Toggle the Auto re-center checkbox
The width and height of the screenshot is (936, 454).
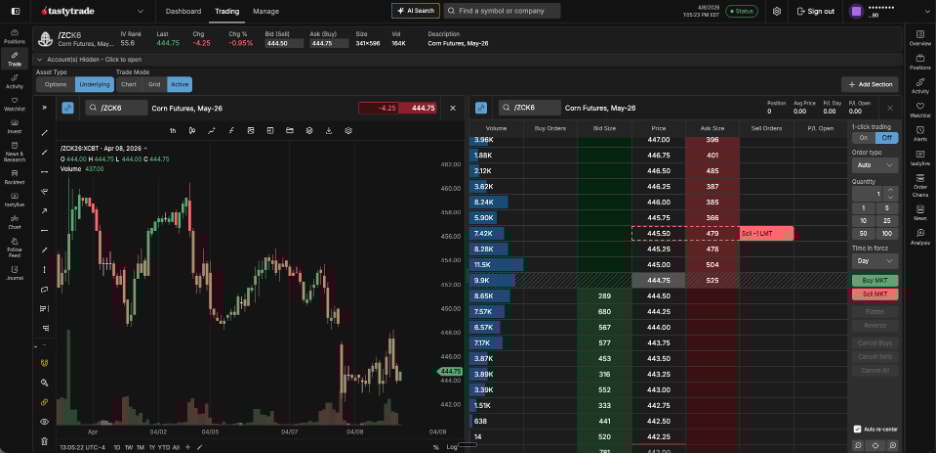click(857, 429)
